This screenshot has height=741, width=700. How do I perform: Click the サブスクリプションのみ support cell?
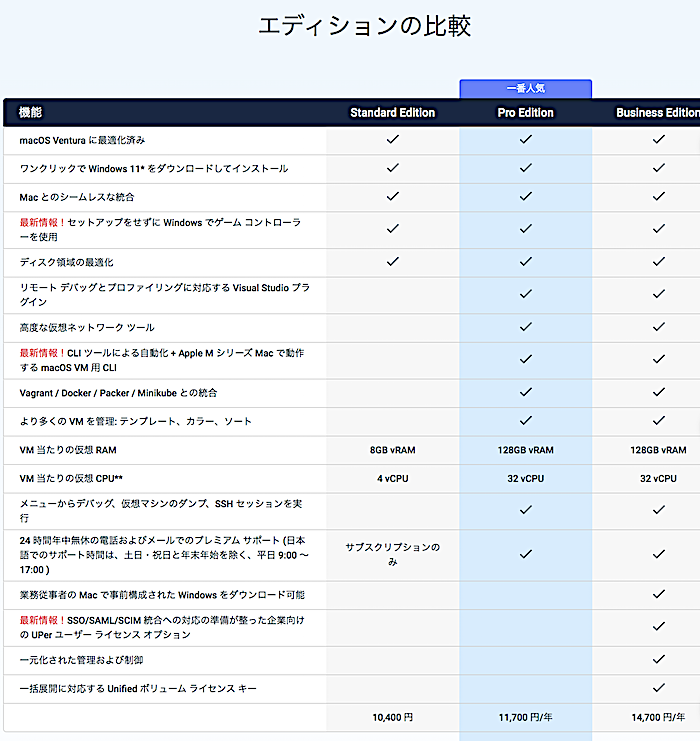[393, 554]
